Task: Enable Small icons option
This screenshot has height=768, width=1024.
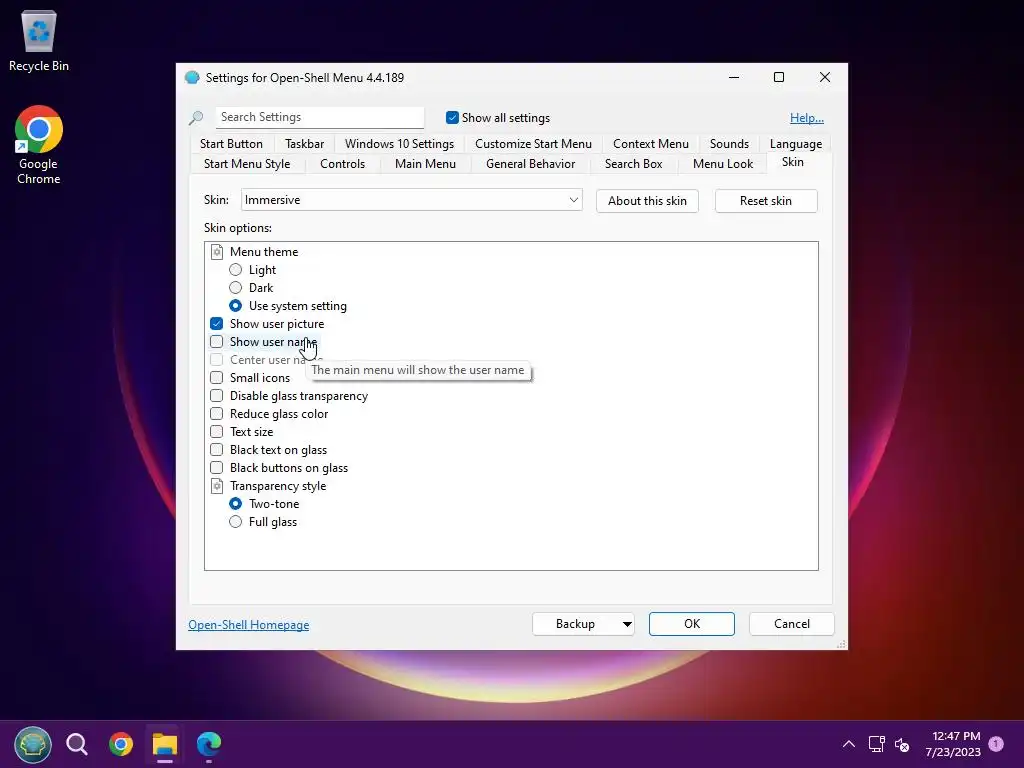Action: (x=217, y=377)
